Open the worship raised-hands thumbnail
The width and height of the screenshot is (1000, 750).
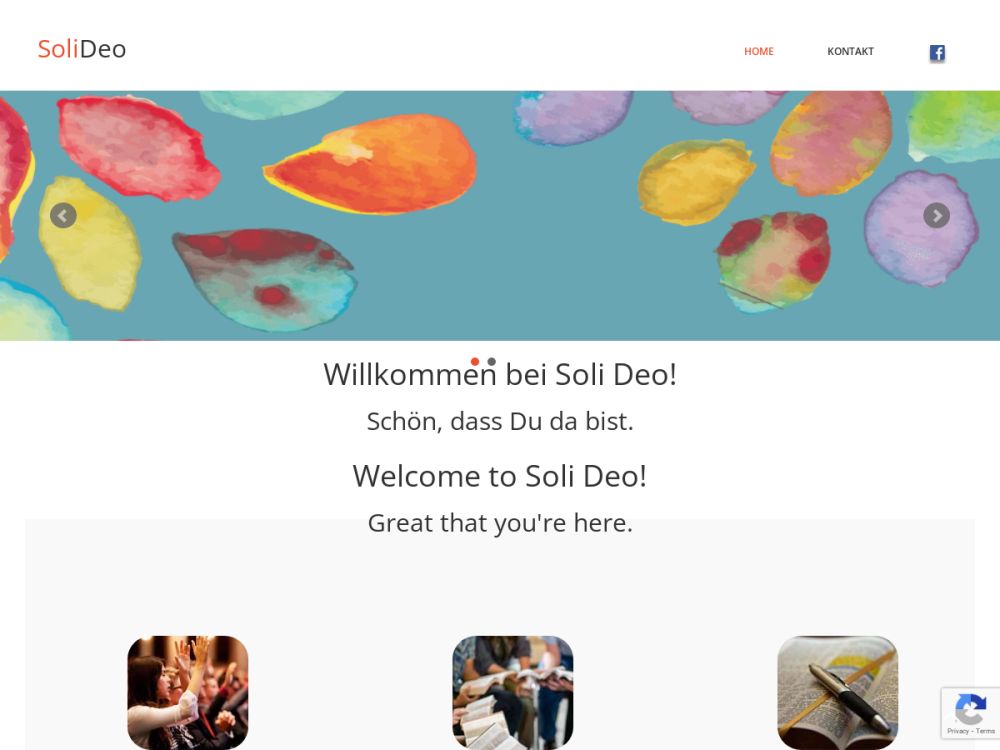188,692
